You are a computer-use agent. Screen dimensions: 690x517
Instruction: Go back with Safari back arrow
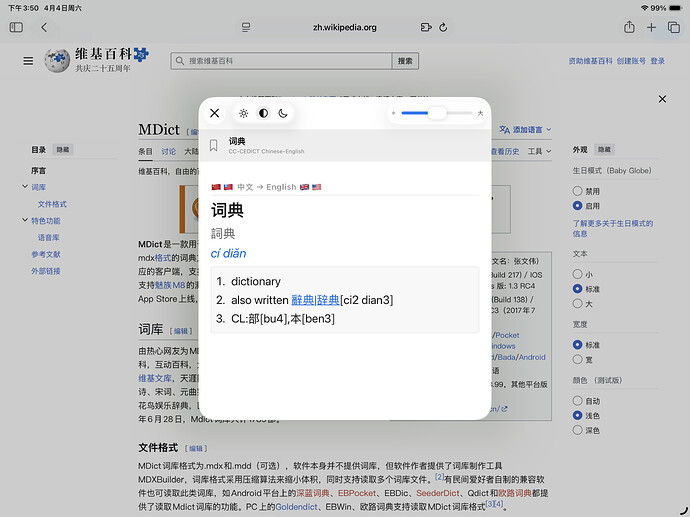pos(44,27)
